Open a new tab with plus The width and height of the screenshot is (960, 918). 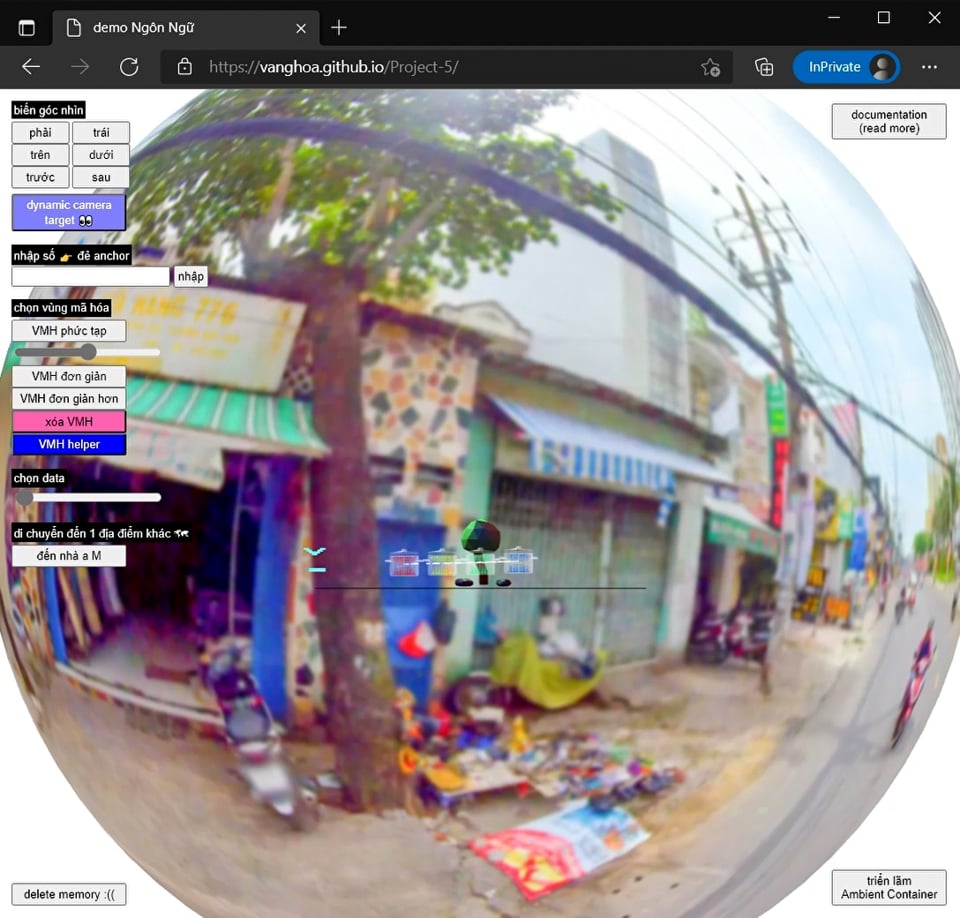339,28
